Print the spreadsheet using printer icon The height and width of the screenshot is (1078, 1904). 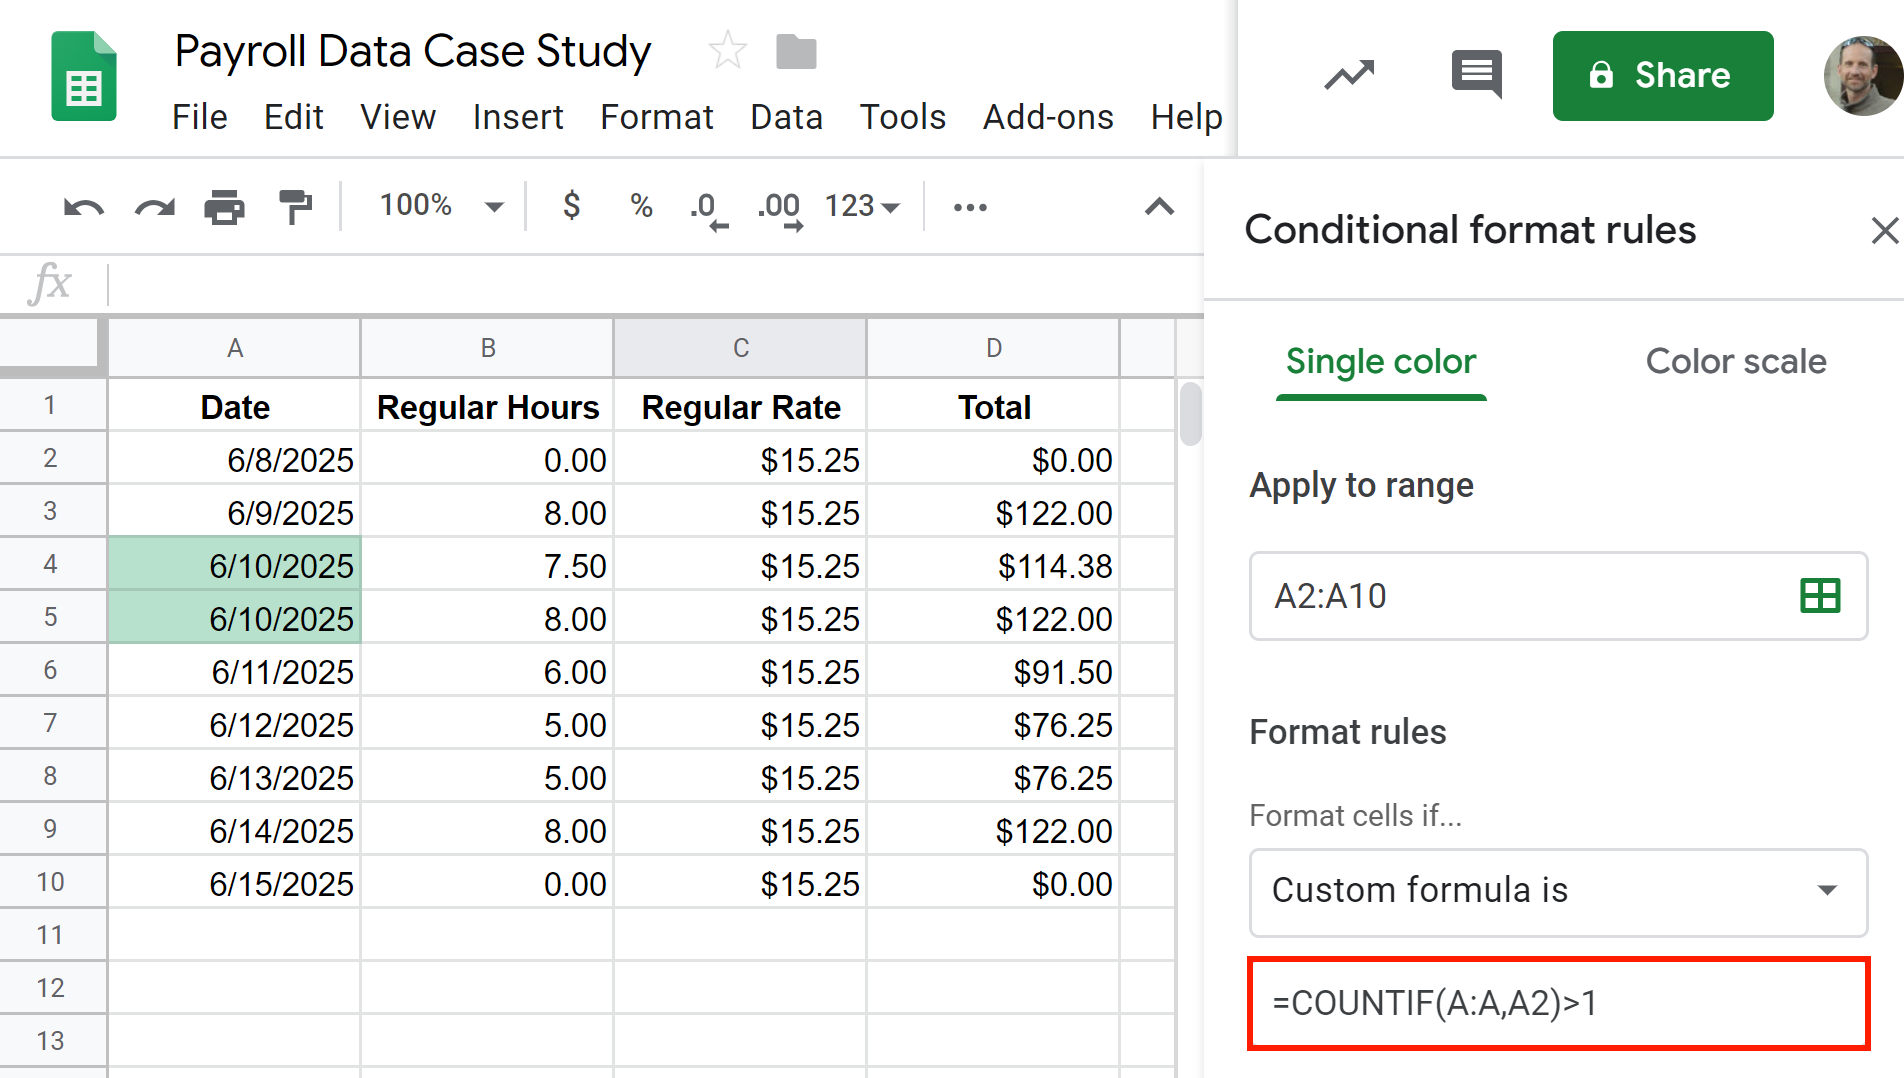(x=224, y=207)
